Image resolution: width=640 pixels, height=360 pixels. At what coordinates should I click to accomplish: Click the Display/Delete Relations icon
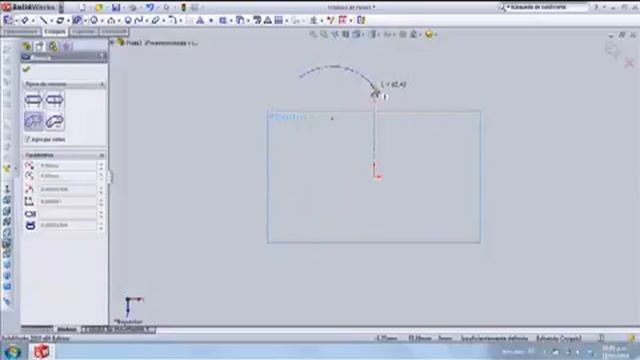(x=313, y=20)
